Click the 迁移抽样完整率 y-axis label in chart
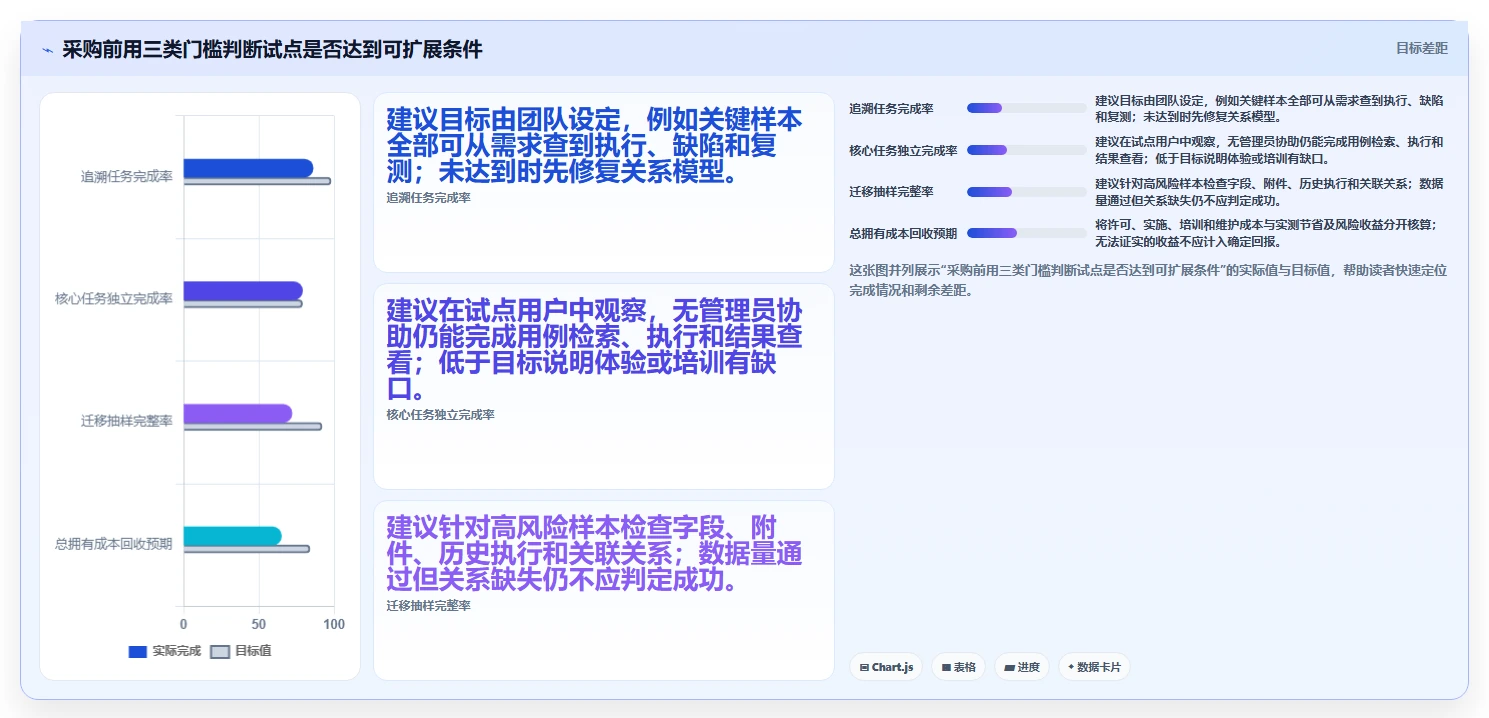1489x718 pixels. [126, 421]
